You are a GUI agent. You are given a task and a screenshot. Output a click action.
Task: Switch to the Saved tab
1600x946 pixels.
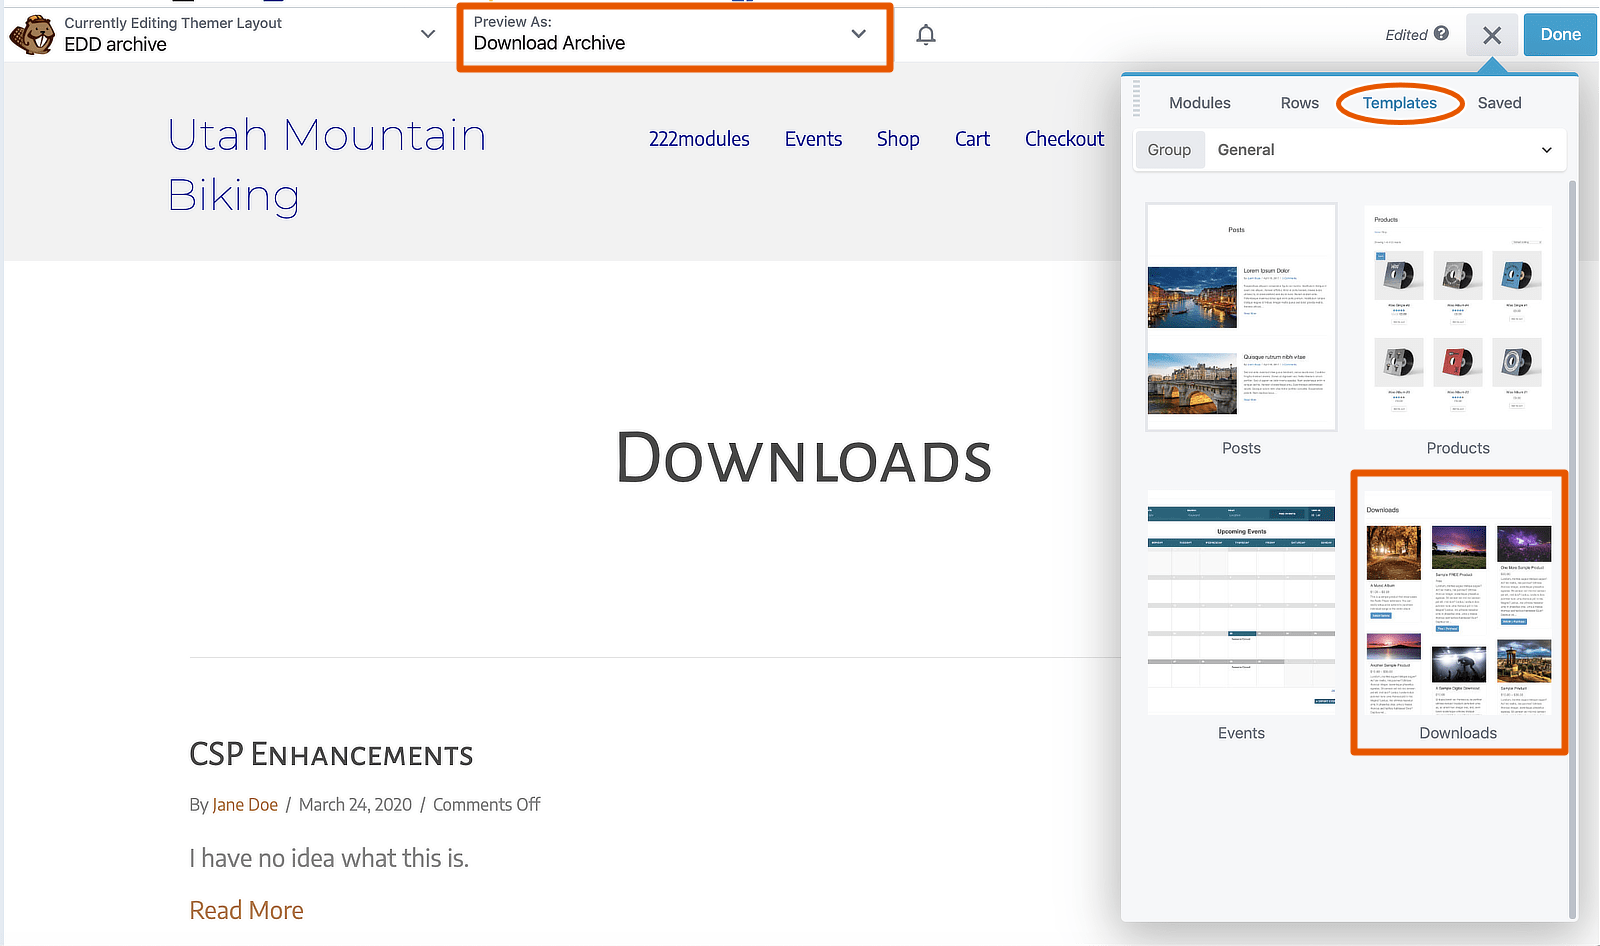pyautogui.click(x=1499, y=103)
